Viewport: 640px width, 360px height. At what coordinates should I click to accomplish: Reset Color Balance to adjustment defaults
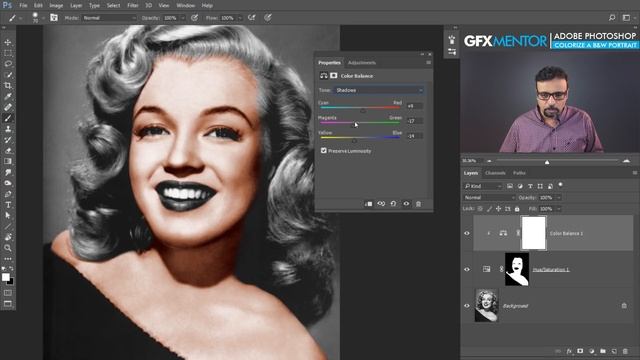[x=393, y=204]
